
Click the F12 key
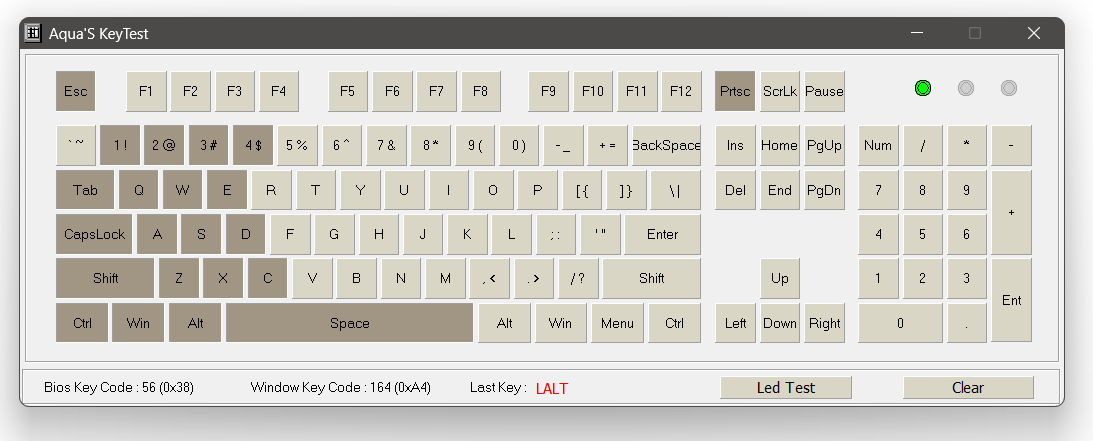pos(681,91)
